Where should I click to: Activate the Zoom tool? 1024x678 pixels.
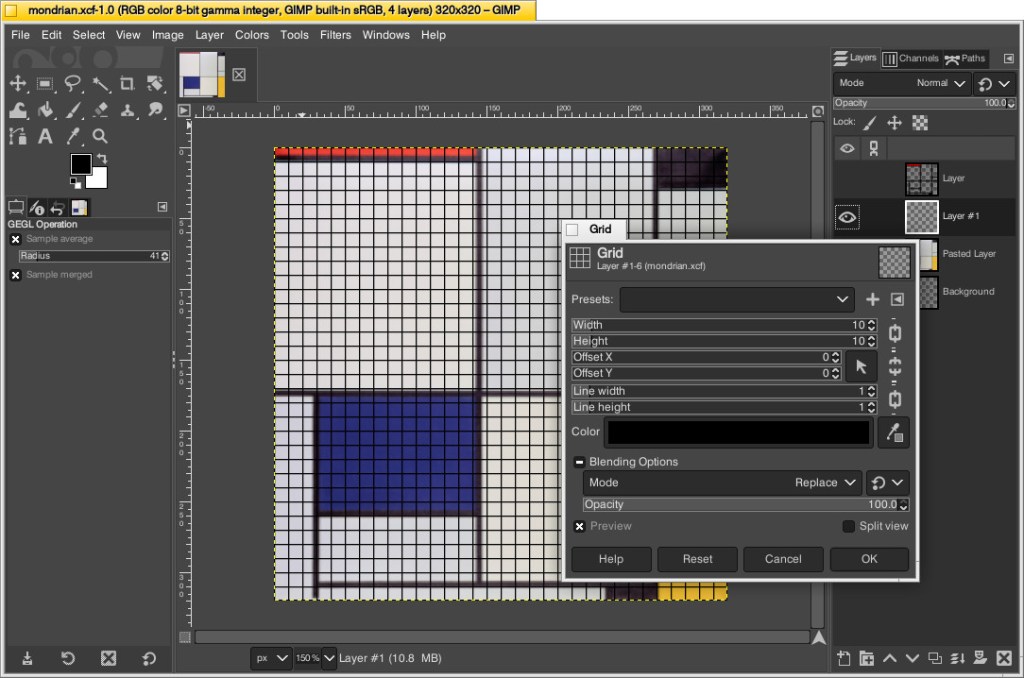click(x=99, y=136)
